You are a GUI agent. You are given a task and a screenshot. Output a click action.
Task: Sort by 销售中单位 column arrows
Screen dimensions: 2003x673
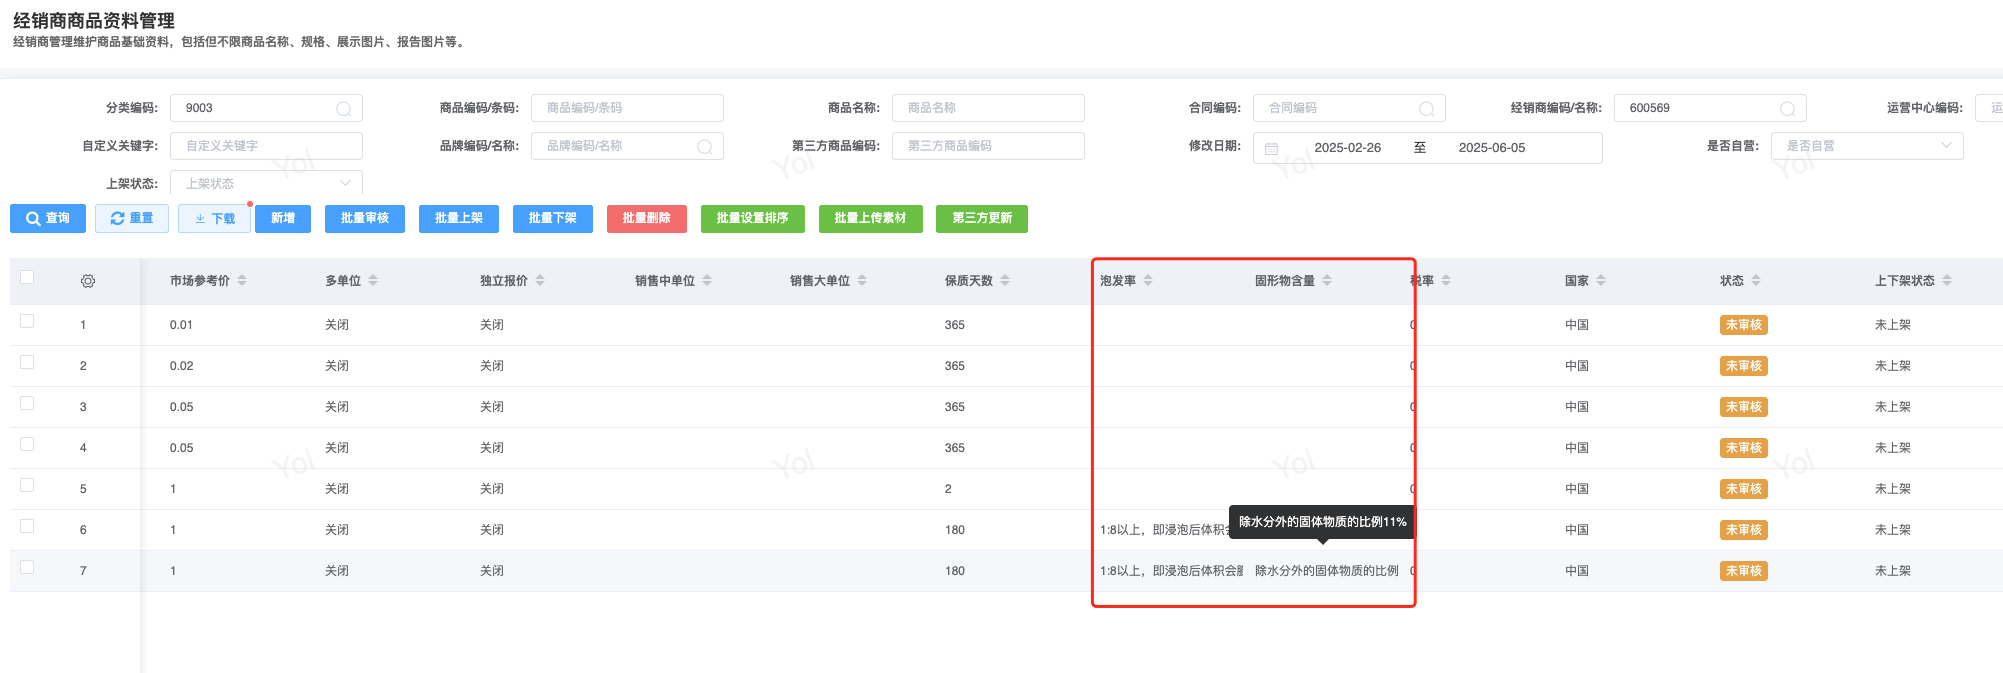[707, 281]
